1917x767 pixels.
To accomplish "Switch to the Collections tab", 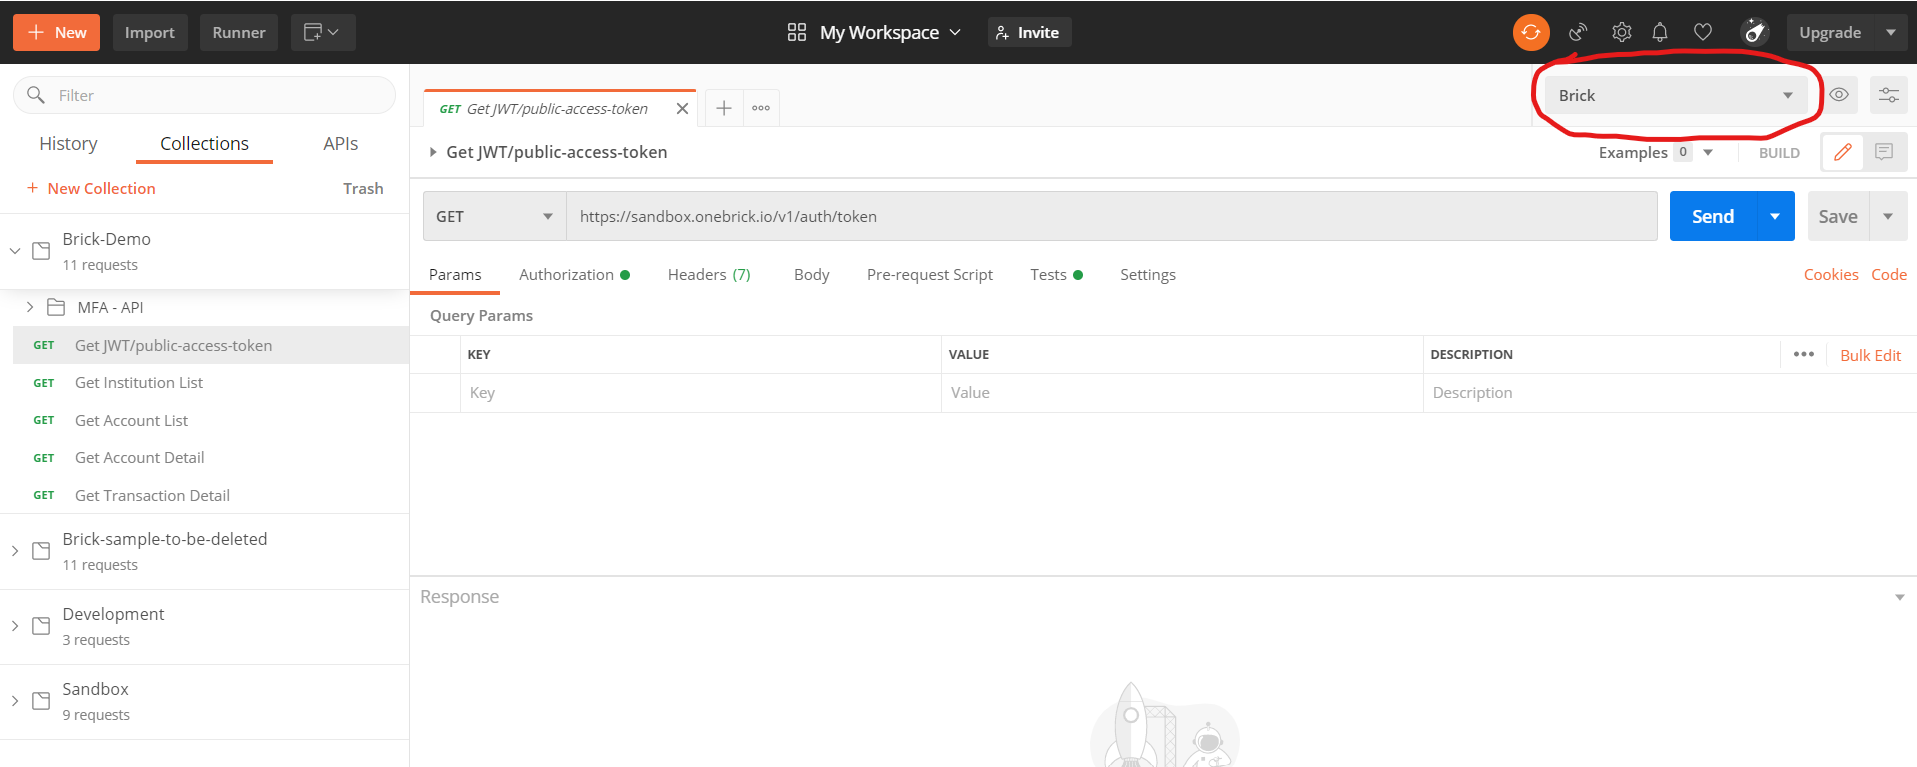I will (204, 144).
